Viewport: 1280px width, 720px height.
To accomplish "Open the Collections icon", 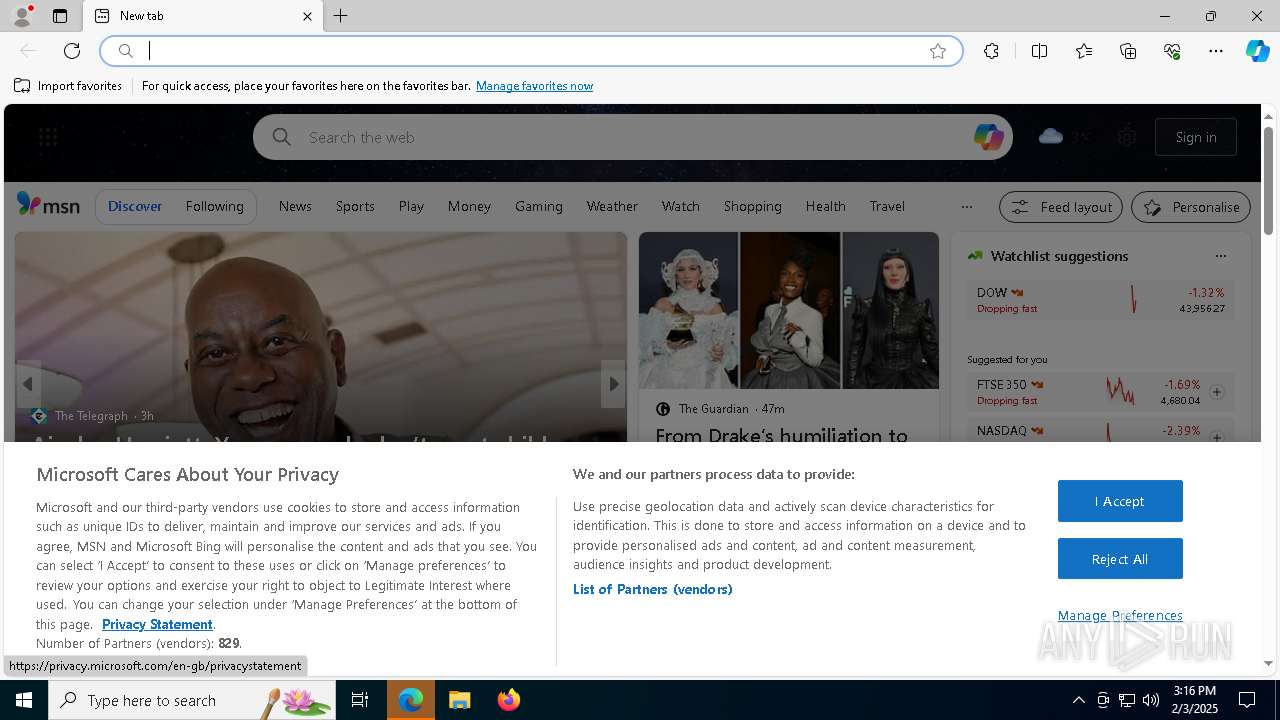I will 1128,51.
